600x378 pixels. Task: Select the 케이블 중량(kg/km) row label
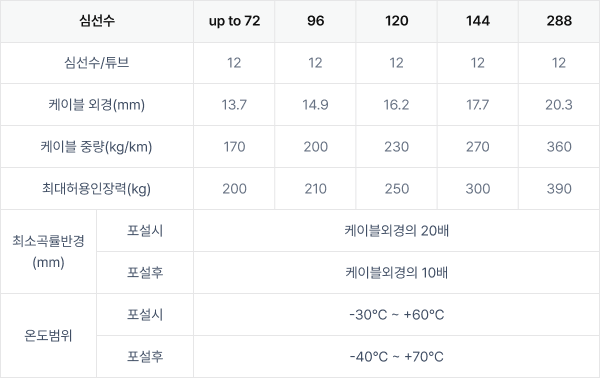tap(97, 147)
